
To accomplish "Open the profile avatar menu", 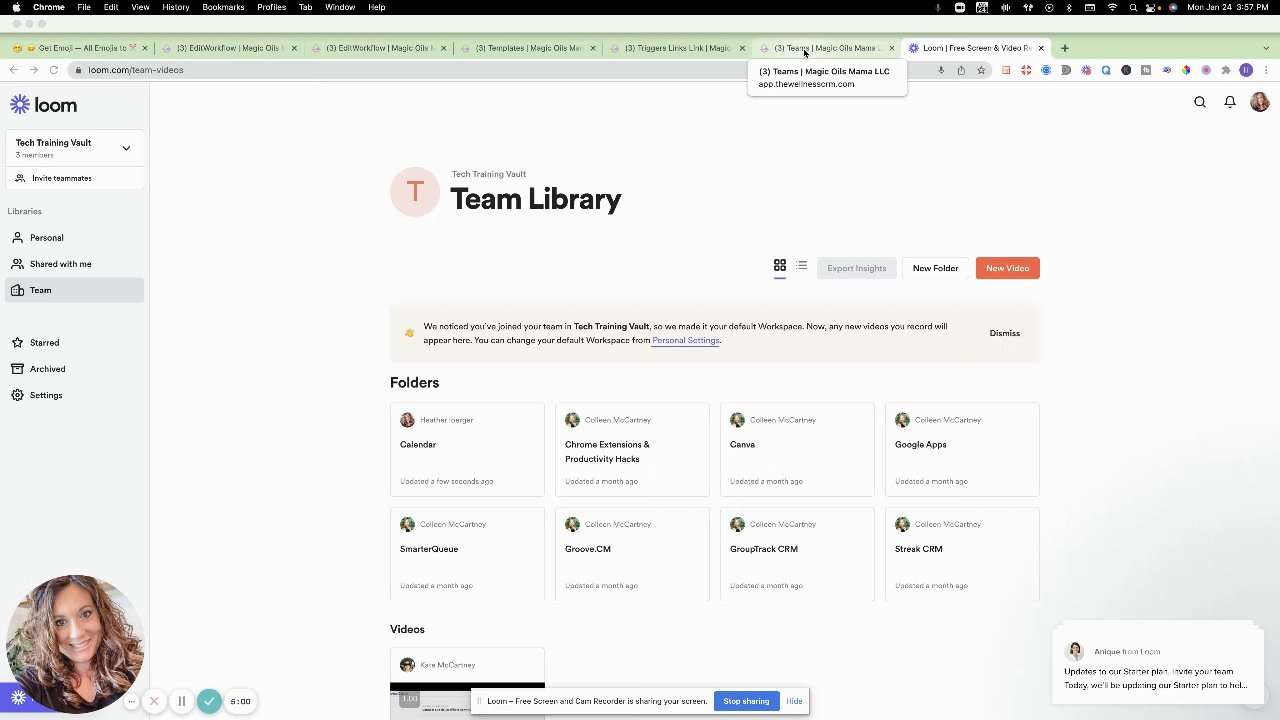I will tap(1259, 102).
